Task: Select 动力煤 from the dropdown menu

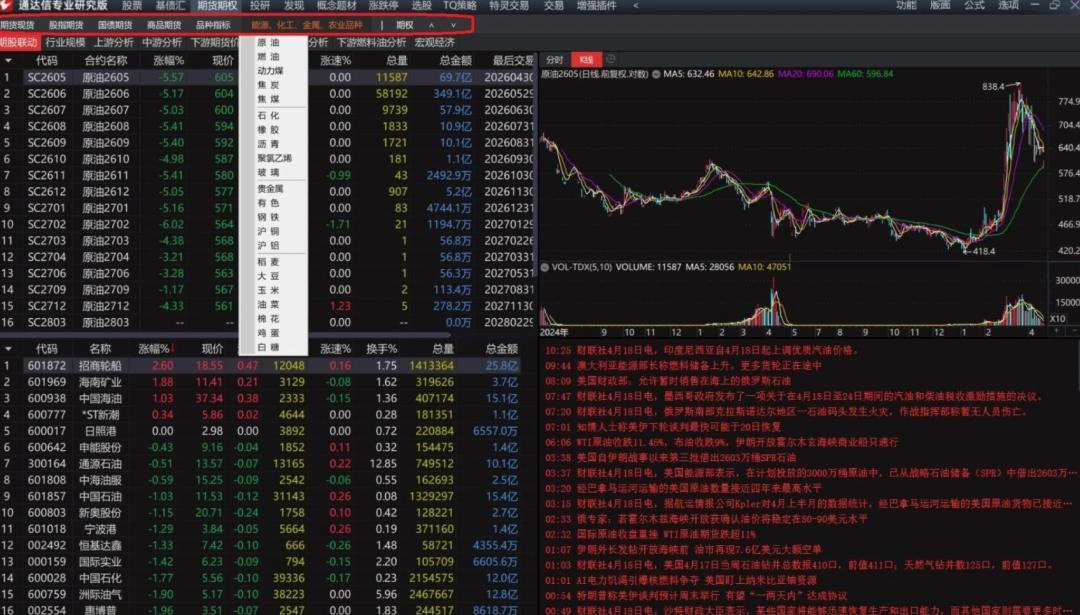Action: 270,71
